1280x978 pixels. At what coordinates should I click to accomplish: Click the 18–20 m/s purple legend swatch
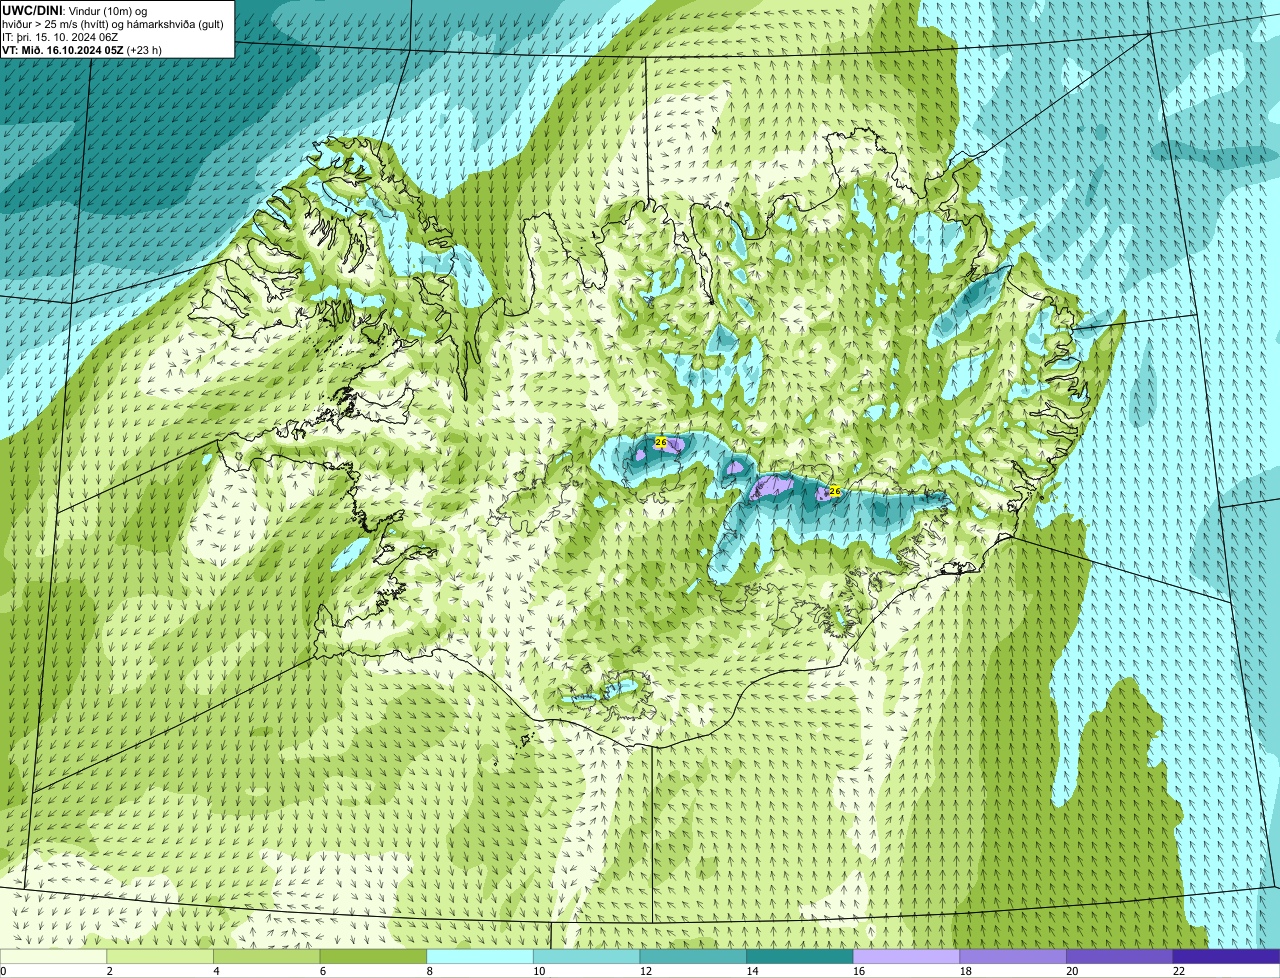pos(1013,956)
